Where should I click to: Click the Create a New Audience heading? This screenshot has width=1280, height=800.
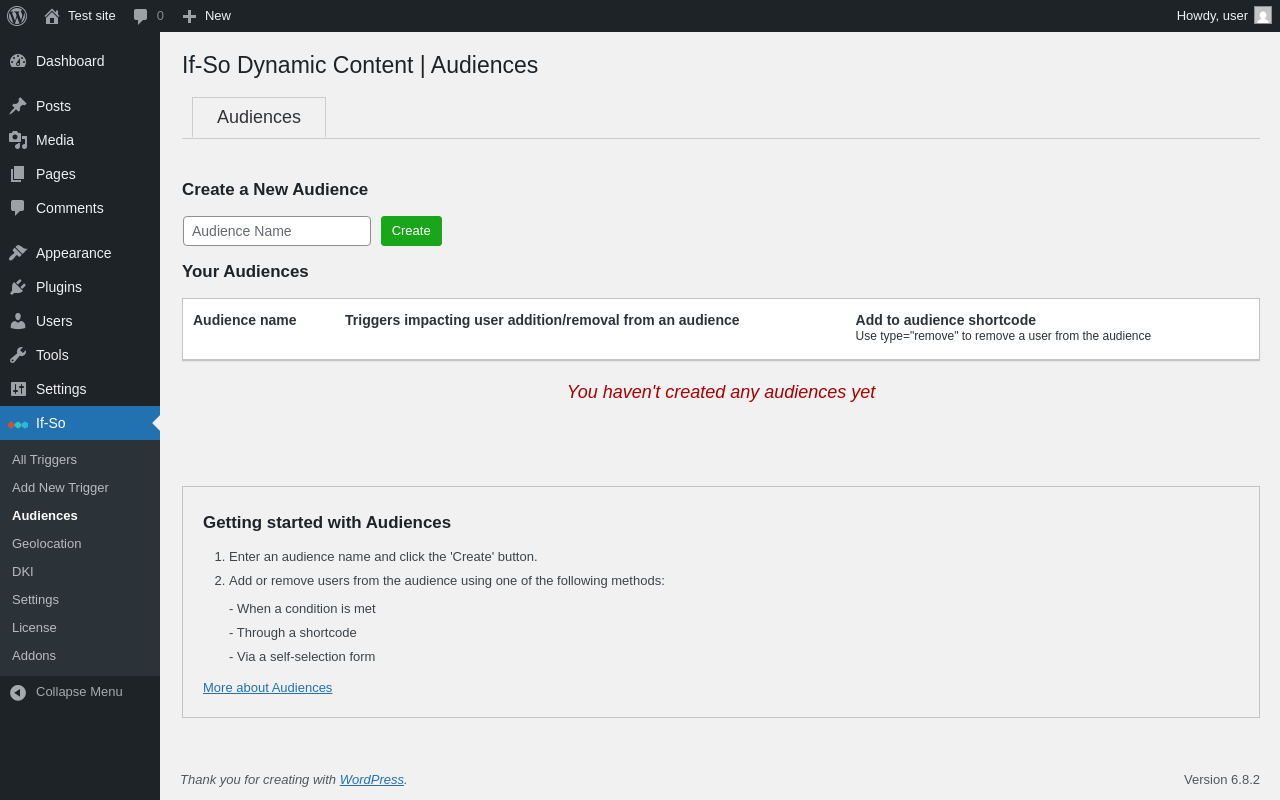(275, 190)
